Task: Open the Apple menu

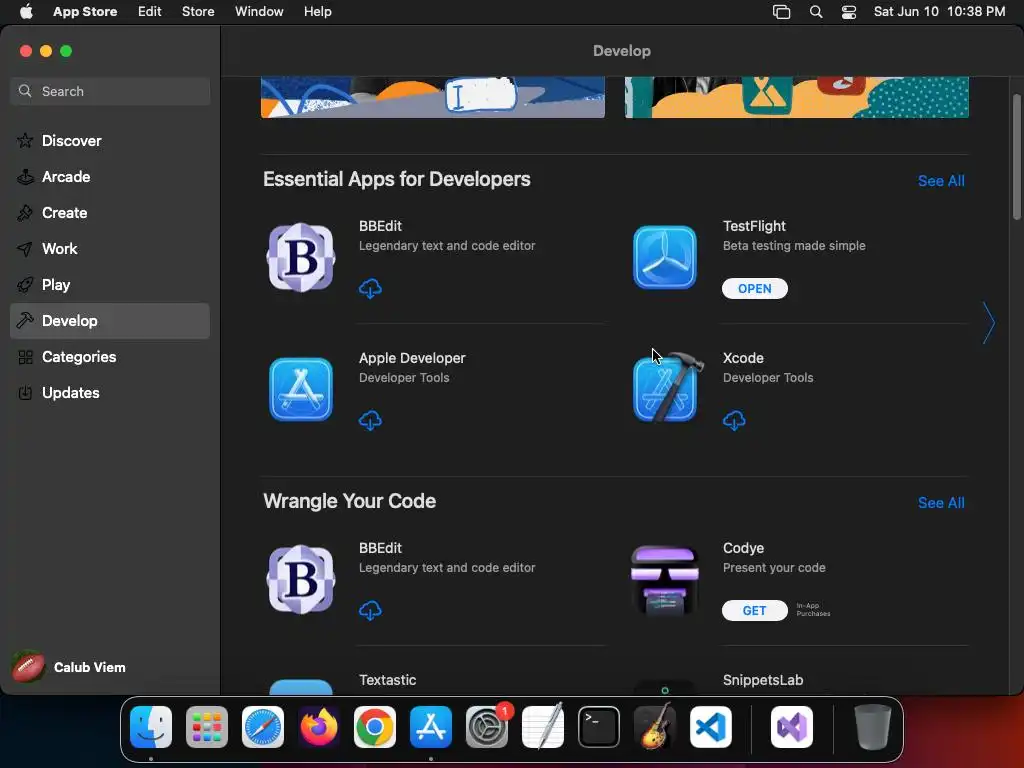Action: [26, 12]
